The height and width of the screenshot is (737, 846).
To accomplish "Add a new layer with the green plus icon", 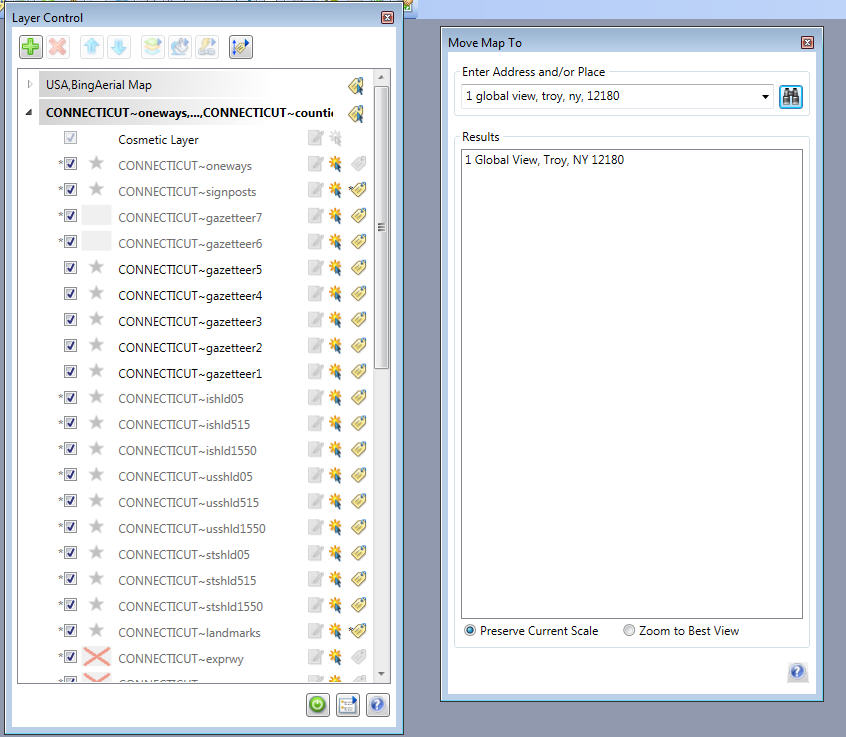I will [29, 46].
